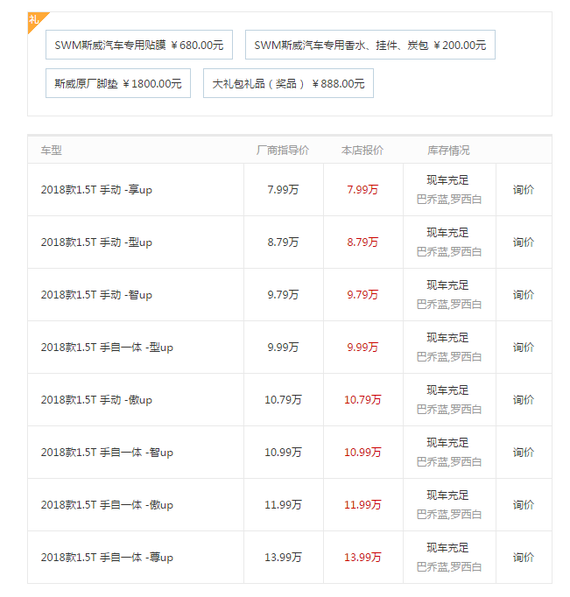Click the grey 9.79万 manufacturer guide price
Viewport: 570px width, 597px height.
283,295
